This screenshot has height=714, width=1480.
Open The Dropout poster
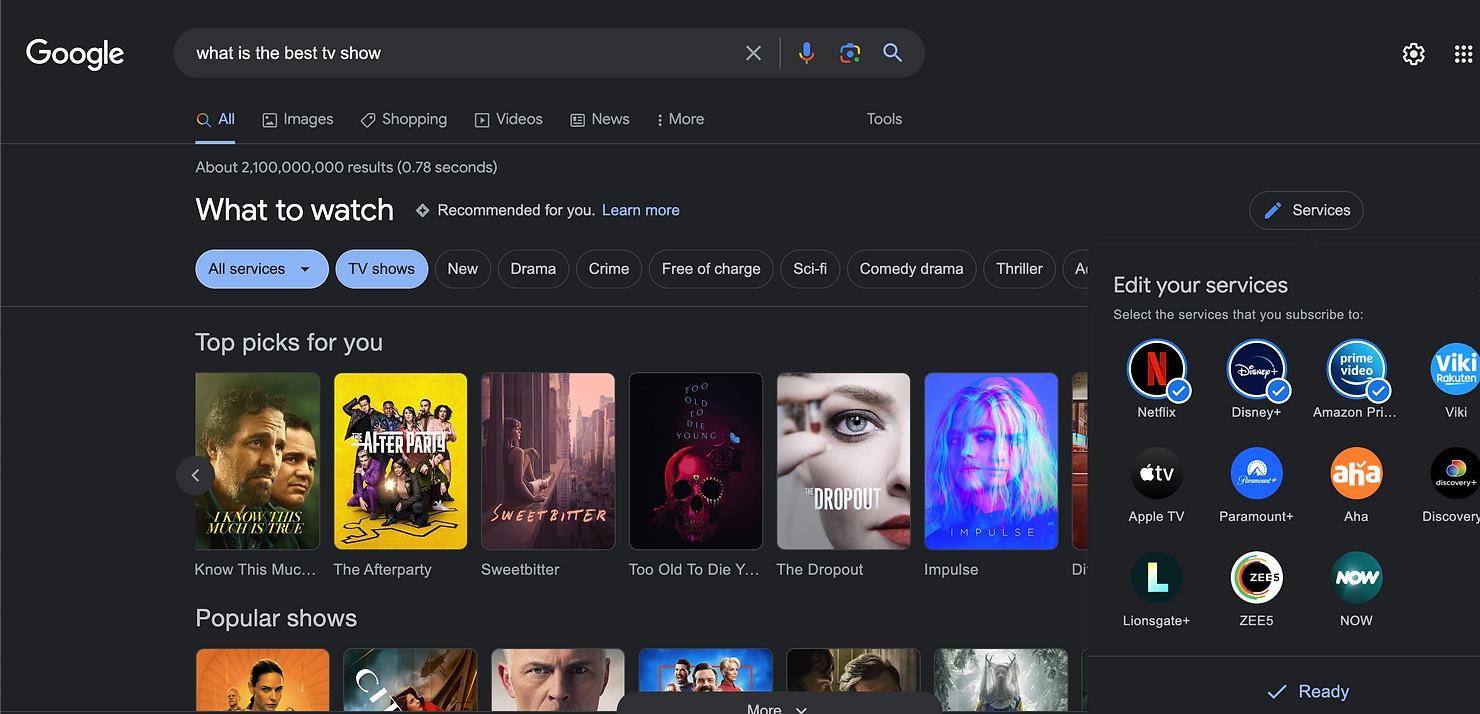(x=844, y=461)
